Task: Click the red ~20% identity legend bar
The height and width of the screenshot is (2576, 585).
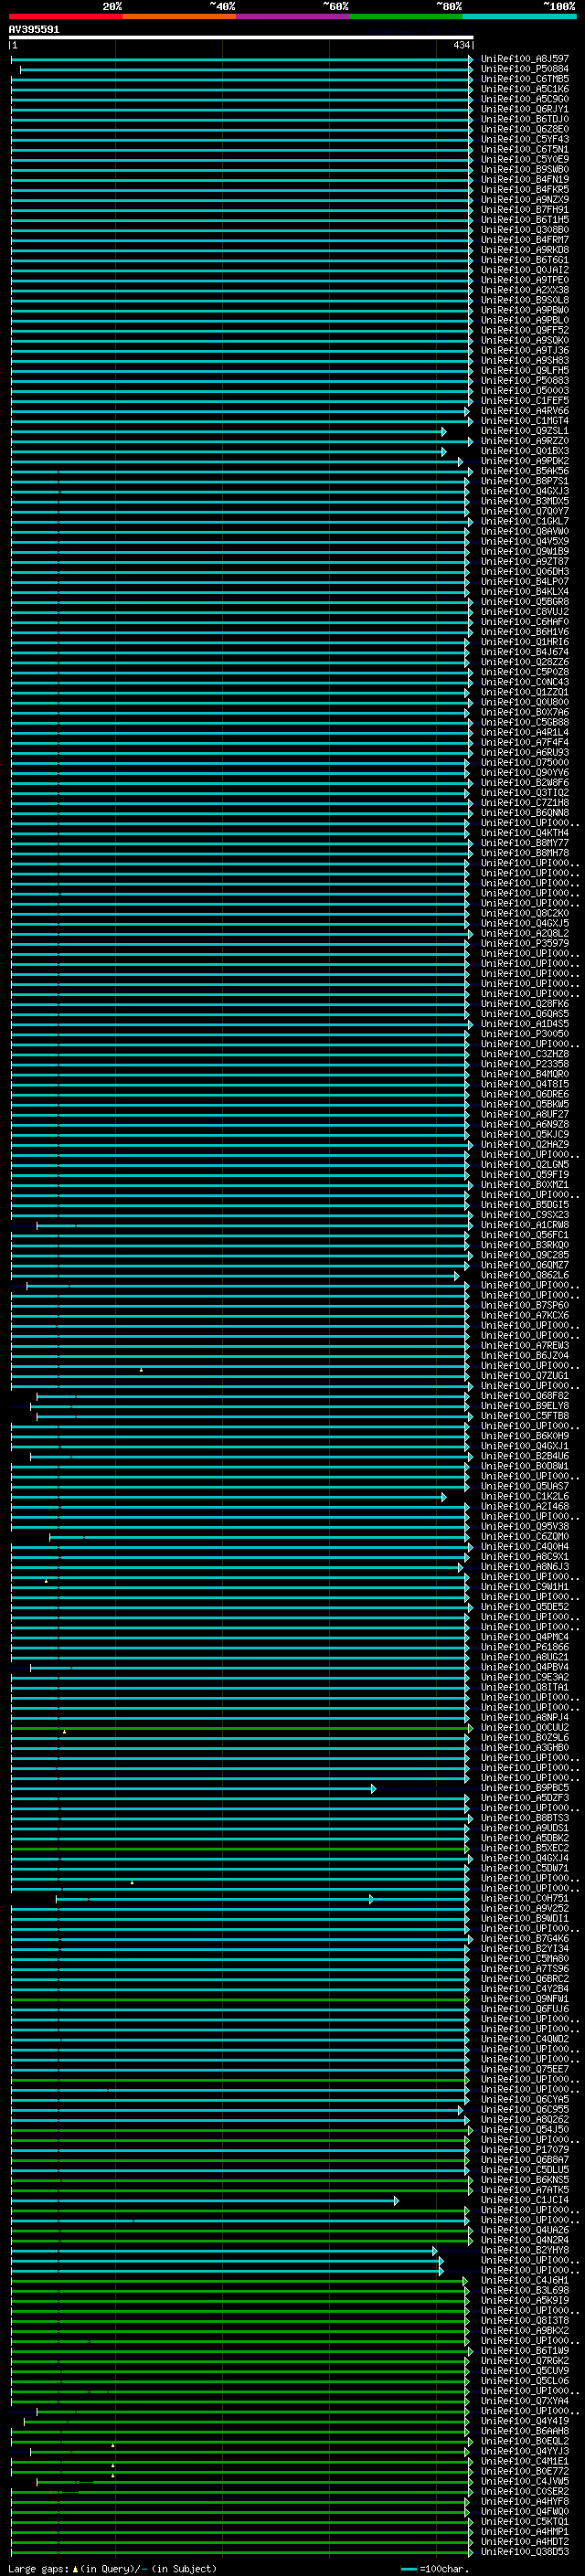Action: (x=65, y=16)
